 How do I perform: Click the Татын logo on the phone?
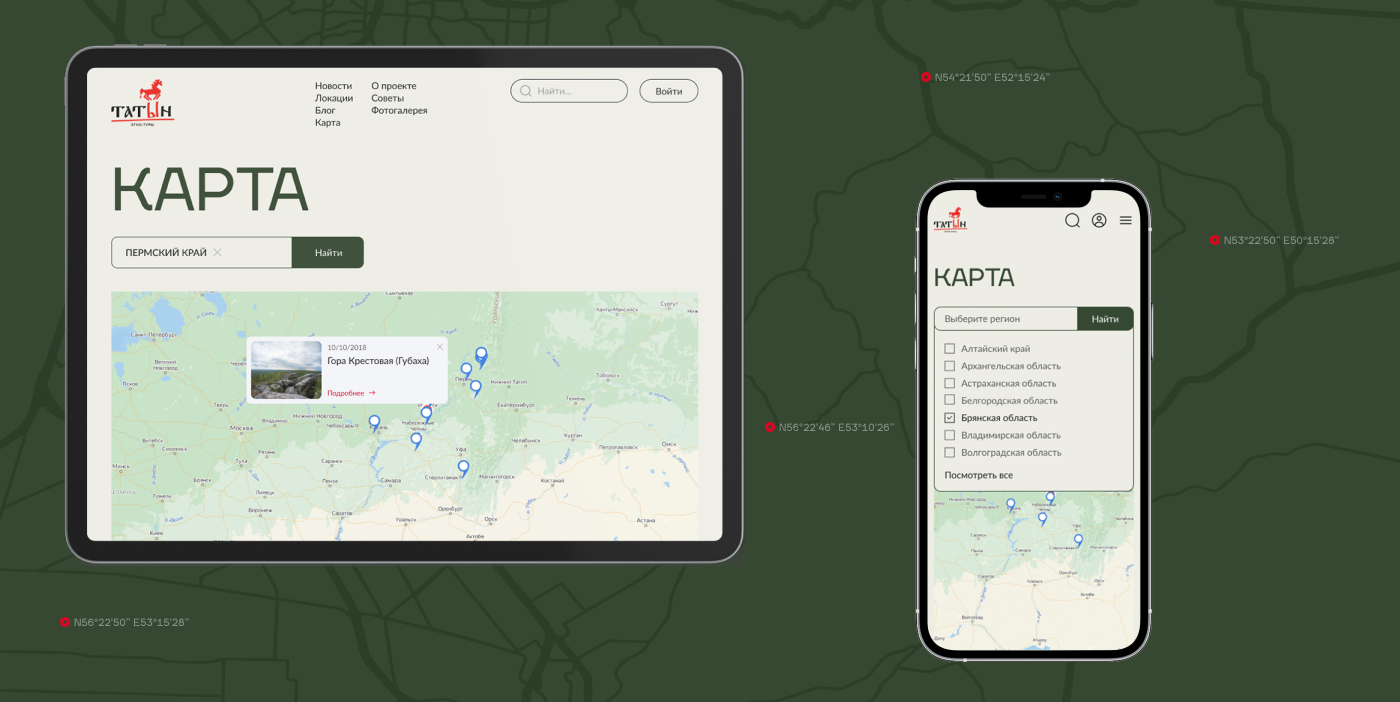pyautogui.click(x=950, y=220)
